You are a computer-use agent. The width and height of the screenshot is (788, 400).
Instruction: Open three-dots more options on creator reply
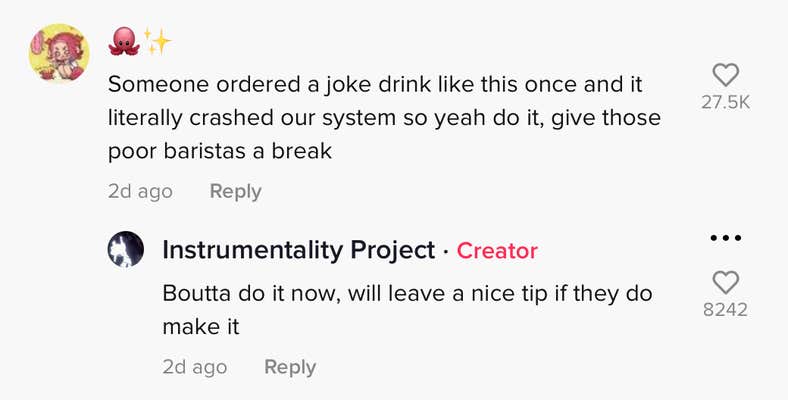point(725,238)
